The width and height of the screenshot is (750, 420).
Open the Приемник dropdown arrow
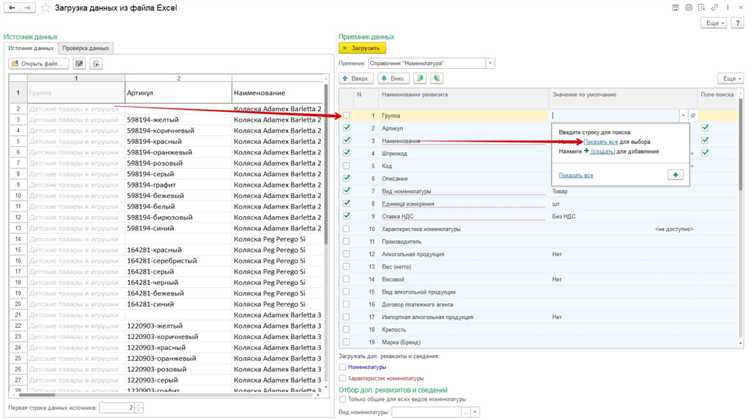pos(490,63)
